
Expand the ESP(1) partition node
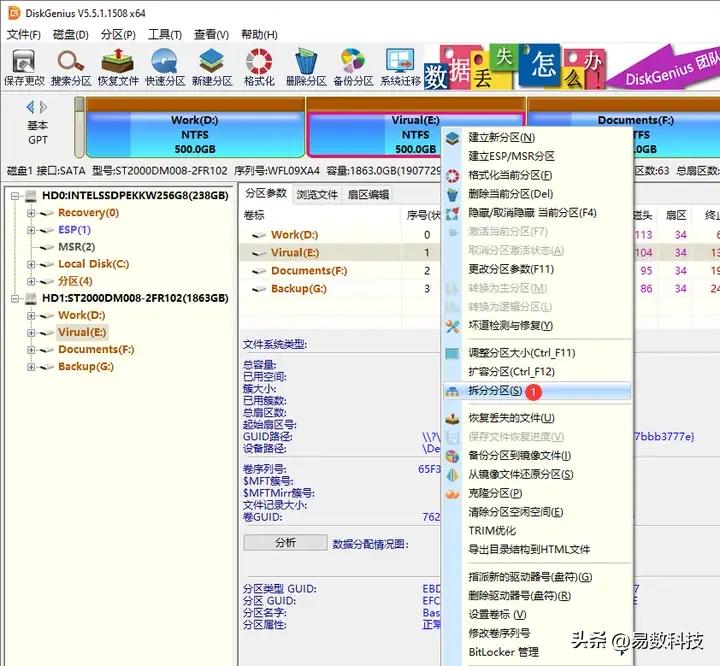click(31, 230)
